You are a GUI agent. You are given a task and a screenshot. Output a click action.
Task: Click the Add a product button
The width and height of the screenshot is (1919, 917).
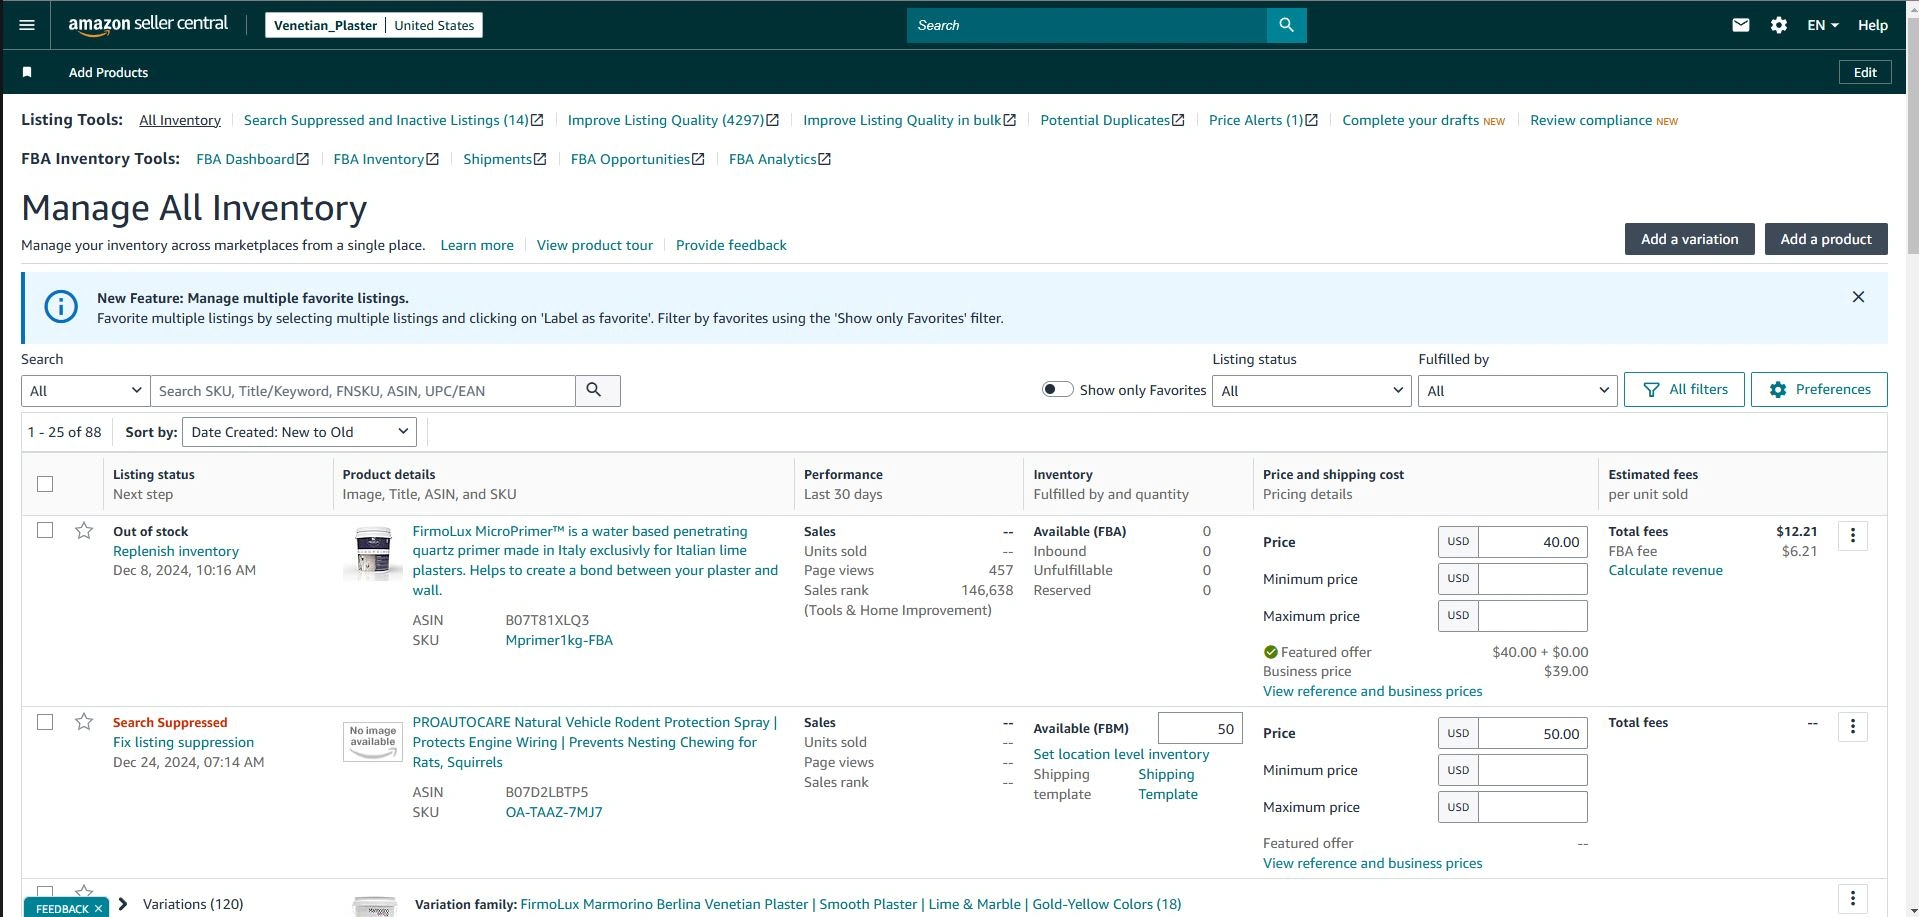[x=1826, y=239]
